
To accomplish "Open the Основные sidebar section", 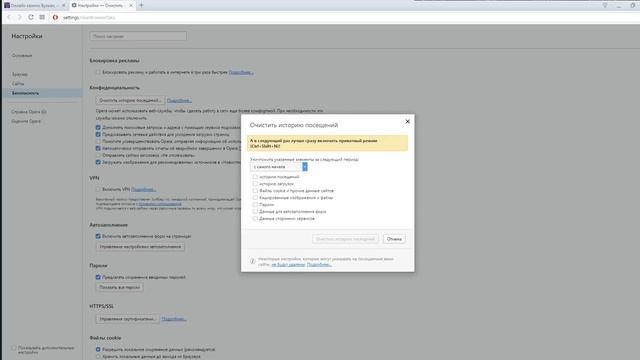I will click(22, 56).
